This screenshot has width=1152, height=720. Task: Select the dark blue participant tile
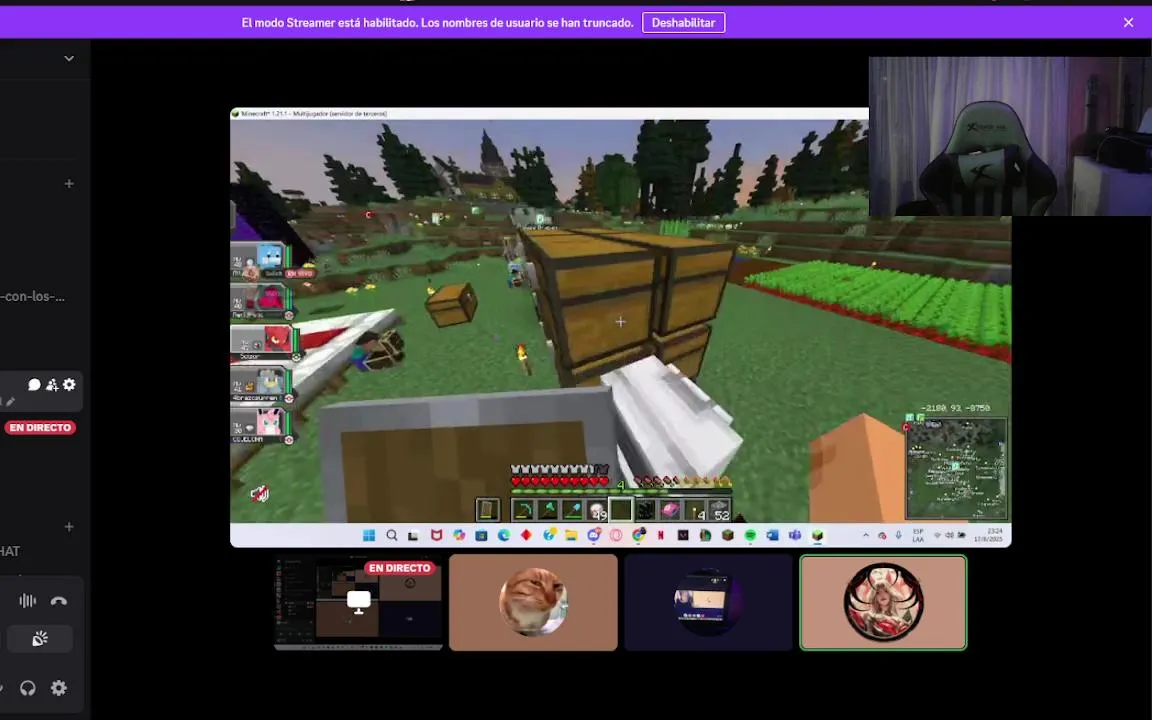click(x=708, y=602)
